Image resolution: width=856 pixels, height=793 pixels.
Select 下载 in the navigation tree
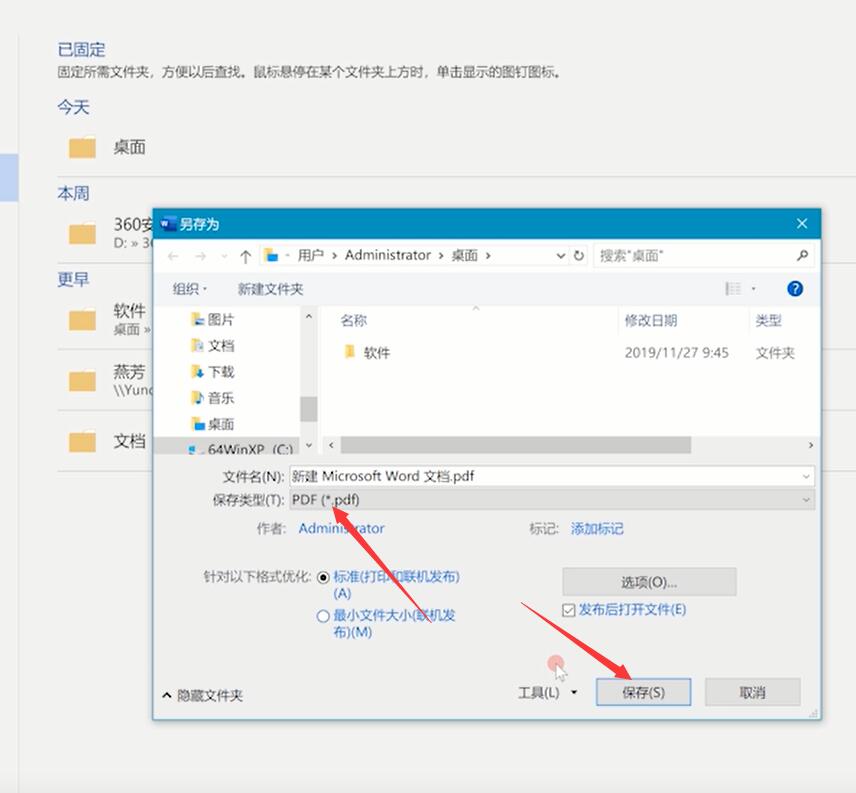tap(212, 372)
